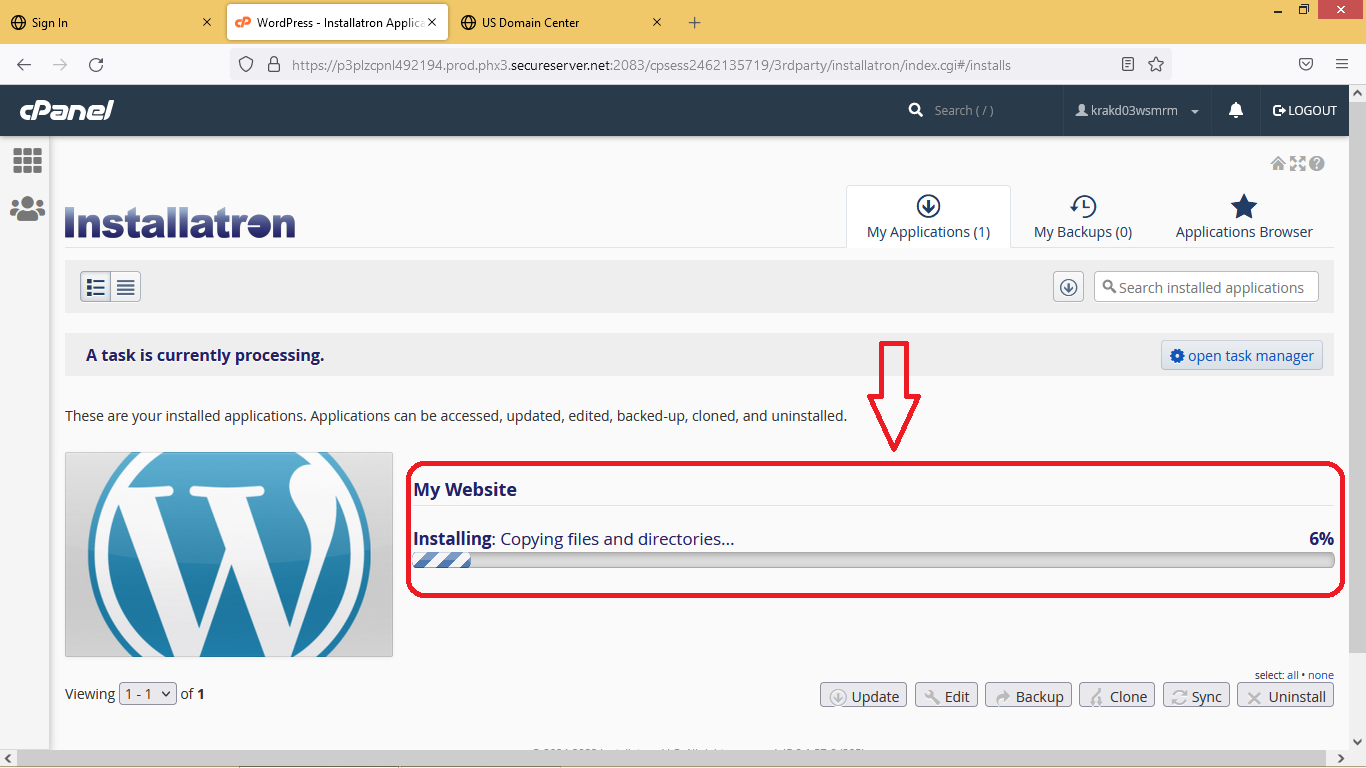Open the cPanel tools grid icon
Image resolution: width=1366 pixels, height=768 pixels.
click(x=27, y=160)
